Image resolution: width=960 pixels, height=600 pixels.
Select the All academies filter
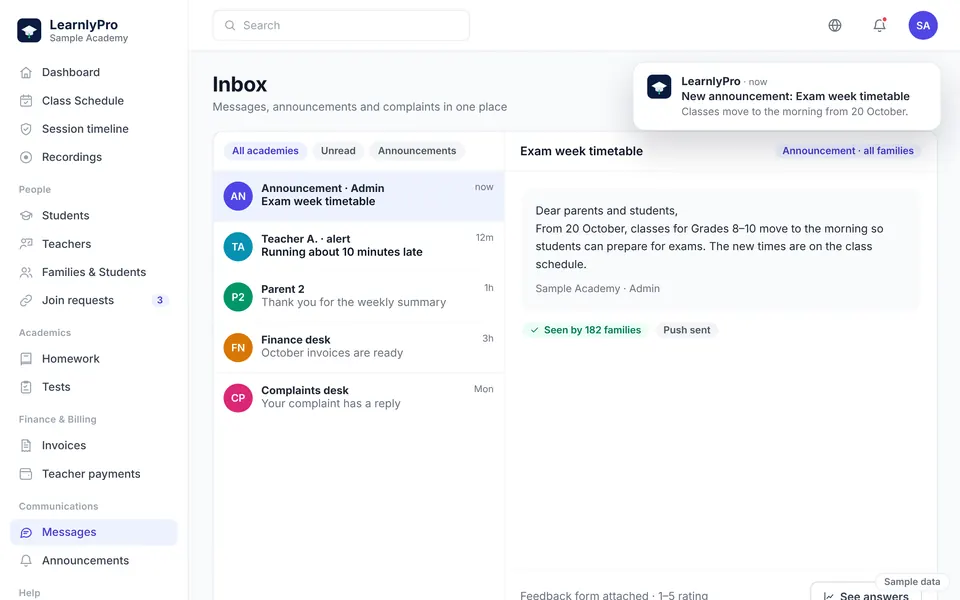tap(265, 151)
